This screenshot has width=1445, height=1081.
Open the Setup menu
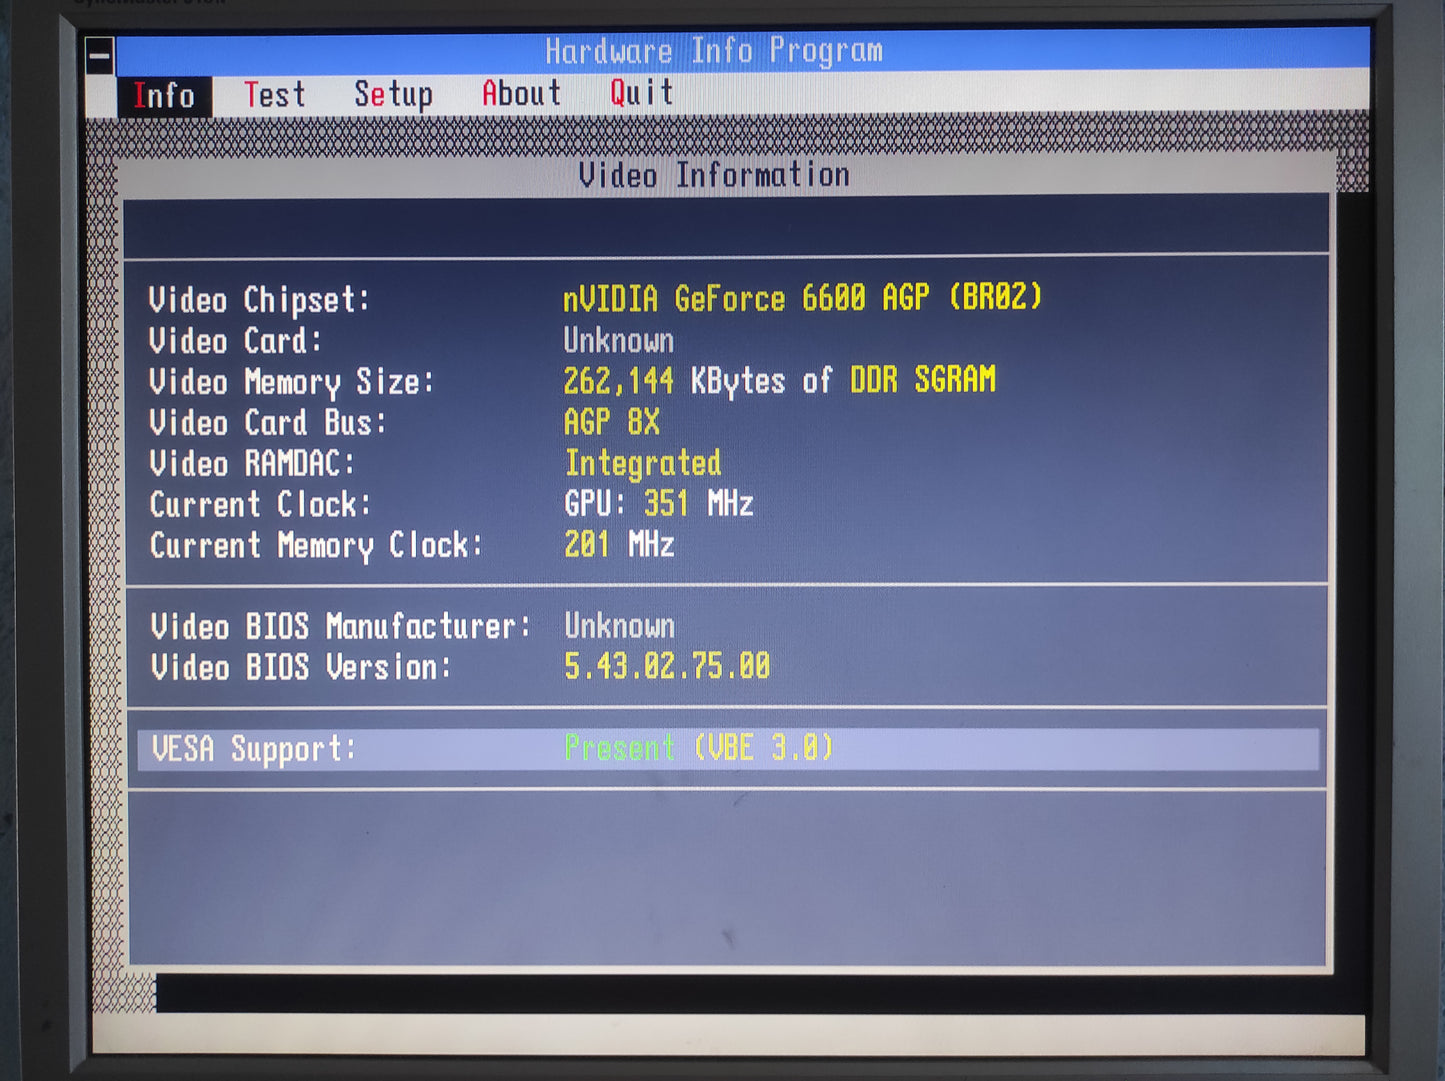[x=394, y=95]
